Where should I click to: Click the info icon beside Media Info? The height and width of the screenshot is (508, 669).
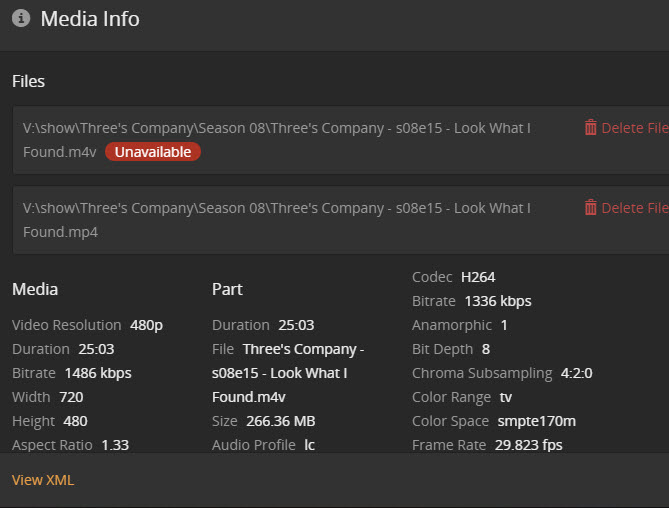(20, 19)
